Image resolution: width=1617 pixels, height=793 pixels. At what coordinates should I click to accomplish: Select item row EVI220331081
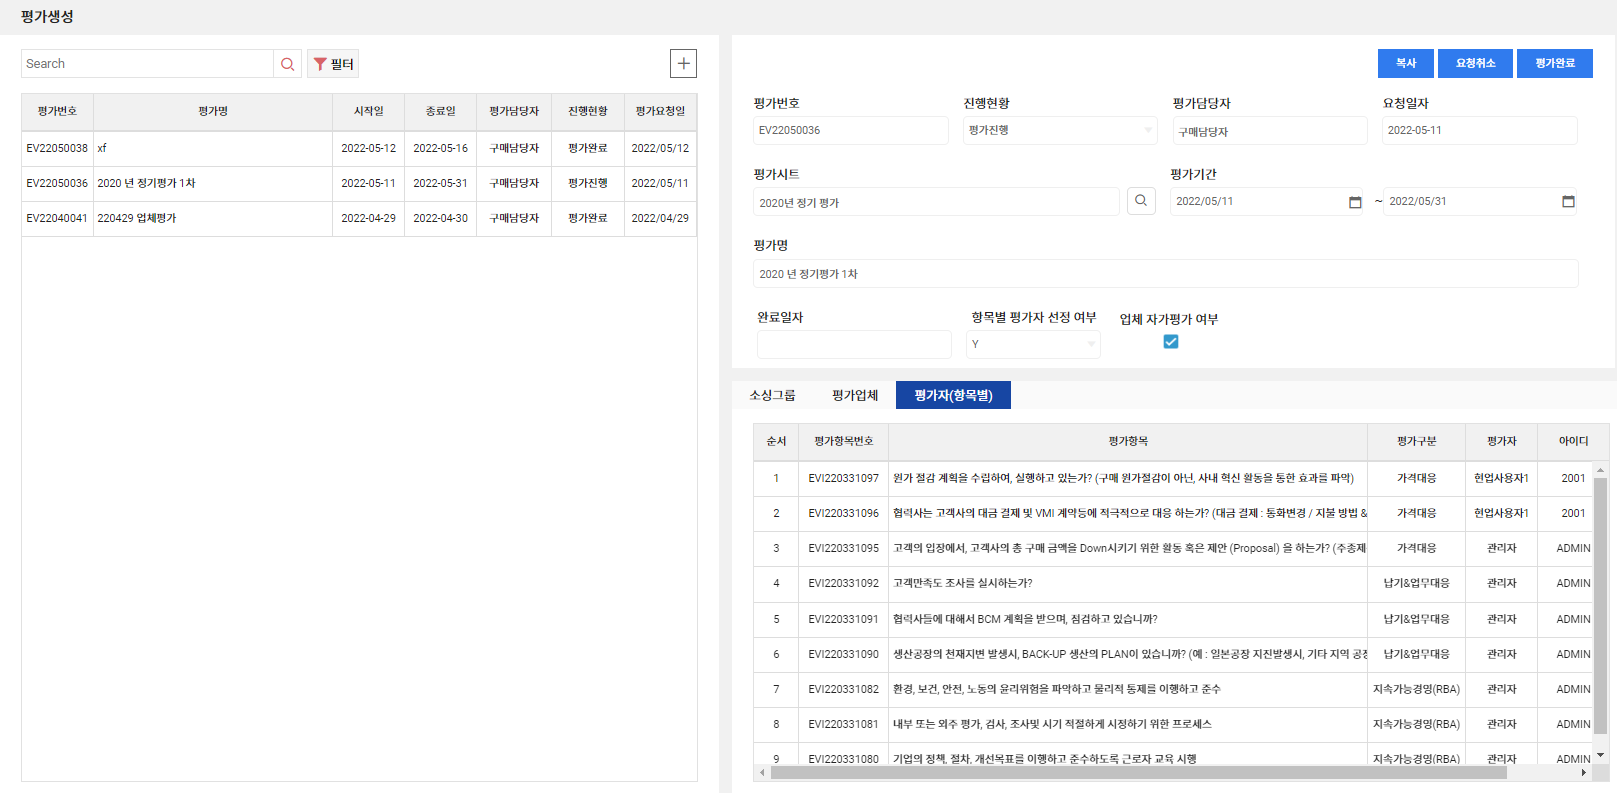pos(1173,724)
